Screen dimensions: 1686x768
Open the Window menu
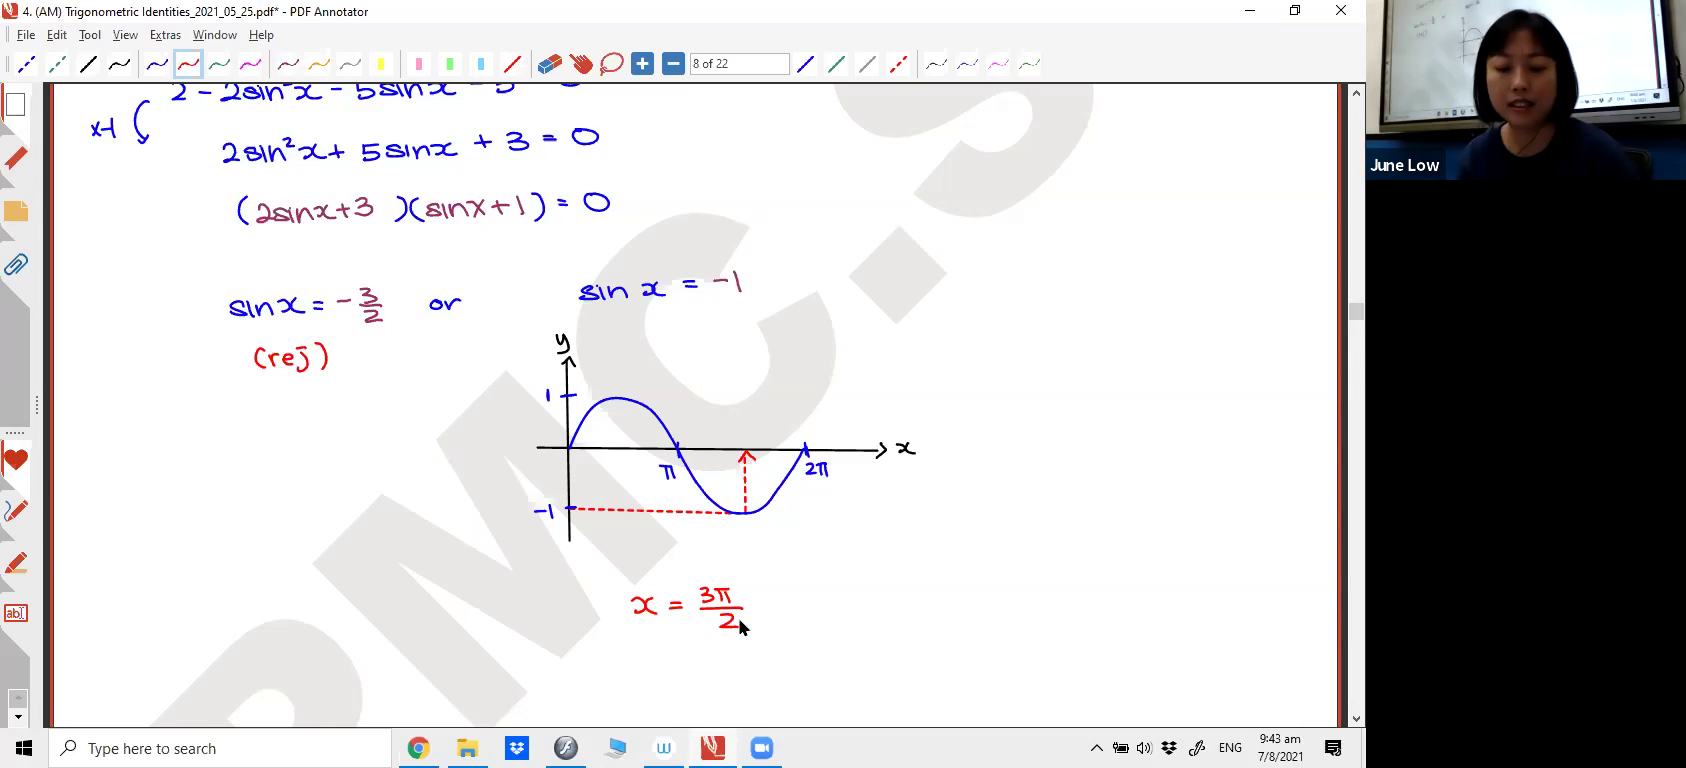pyautogui.click(x=214, y=35)
